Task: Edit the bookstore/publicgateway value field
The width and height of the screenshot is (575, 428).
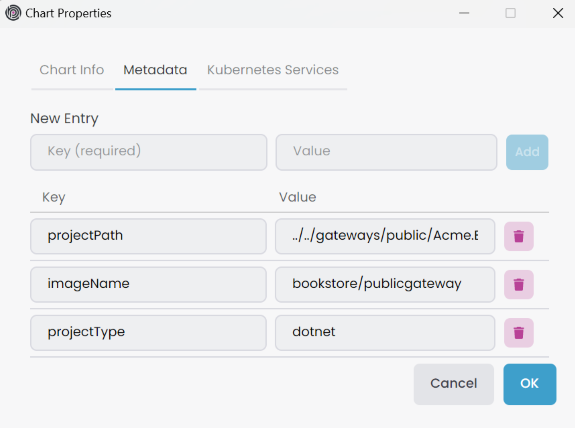Action: tap(385, 285)
